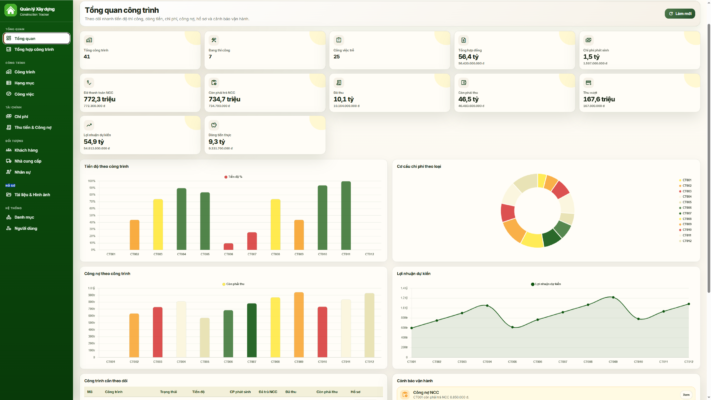The image size is (711, 400).
Task: Open the Tổng quan sidebar page
Action: 36,39
